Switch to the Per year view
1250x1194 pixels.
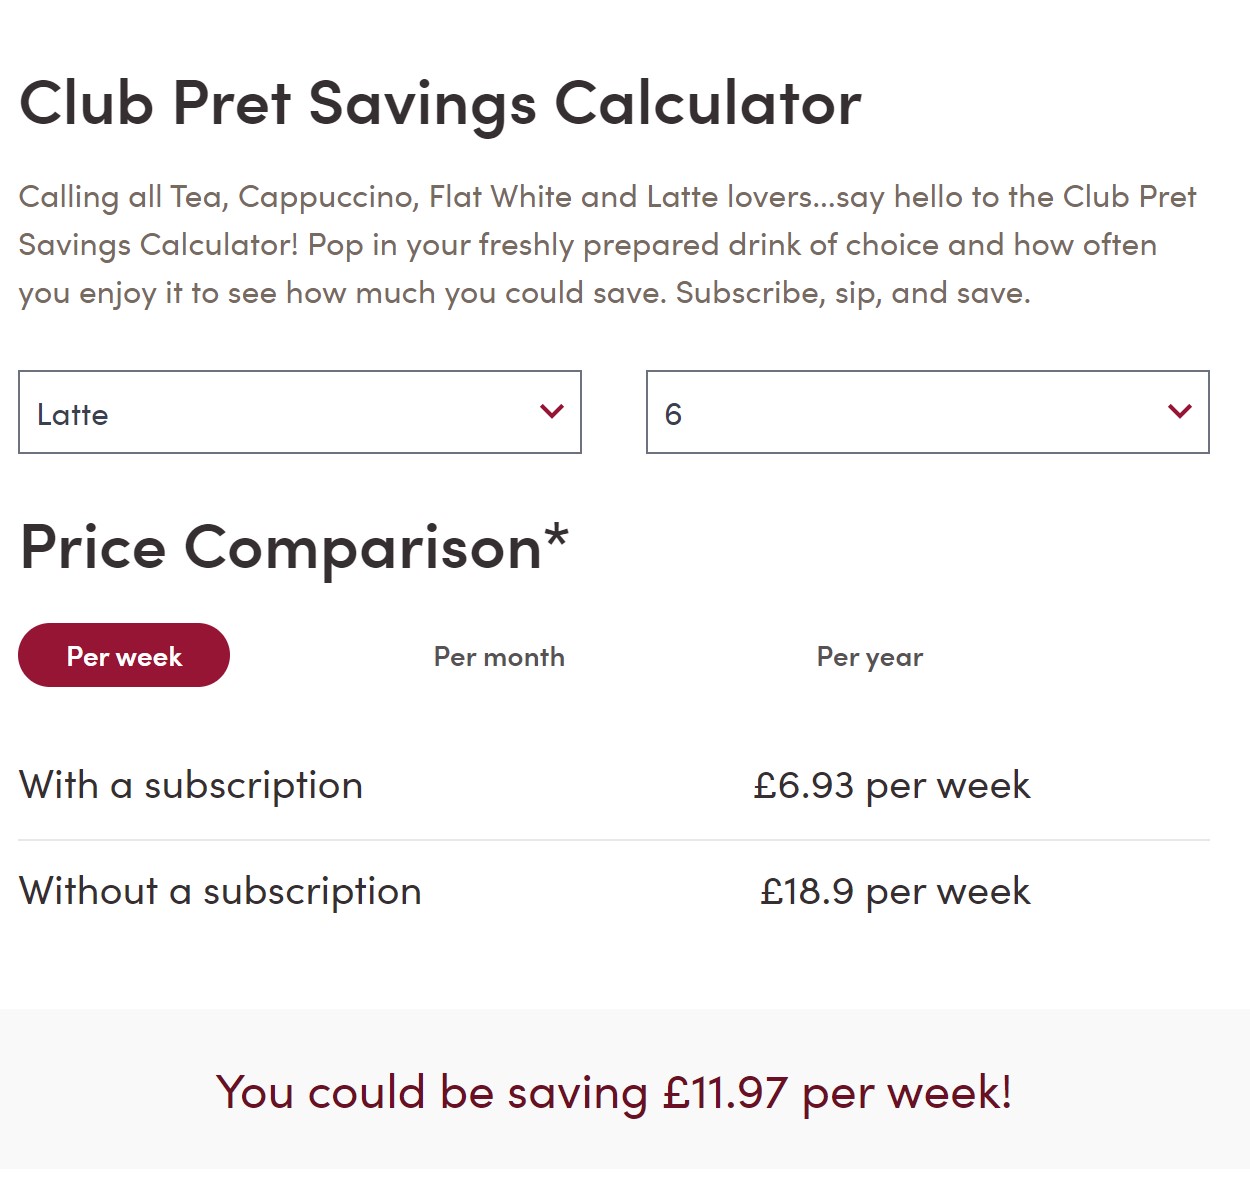[869, 657]
